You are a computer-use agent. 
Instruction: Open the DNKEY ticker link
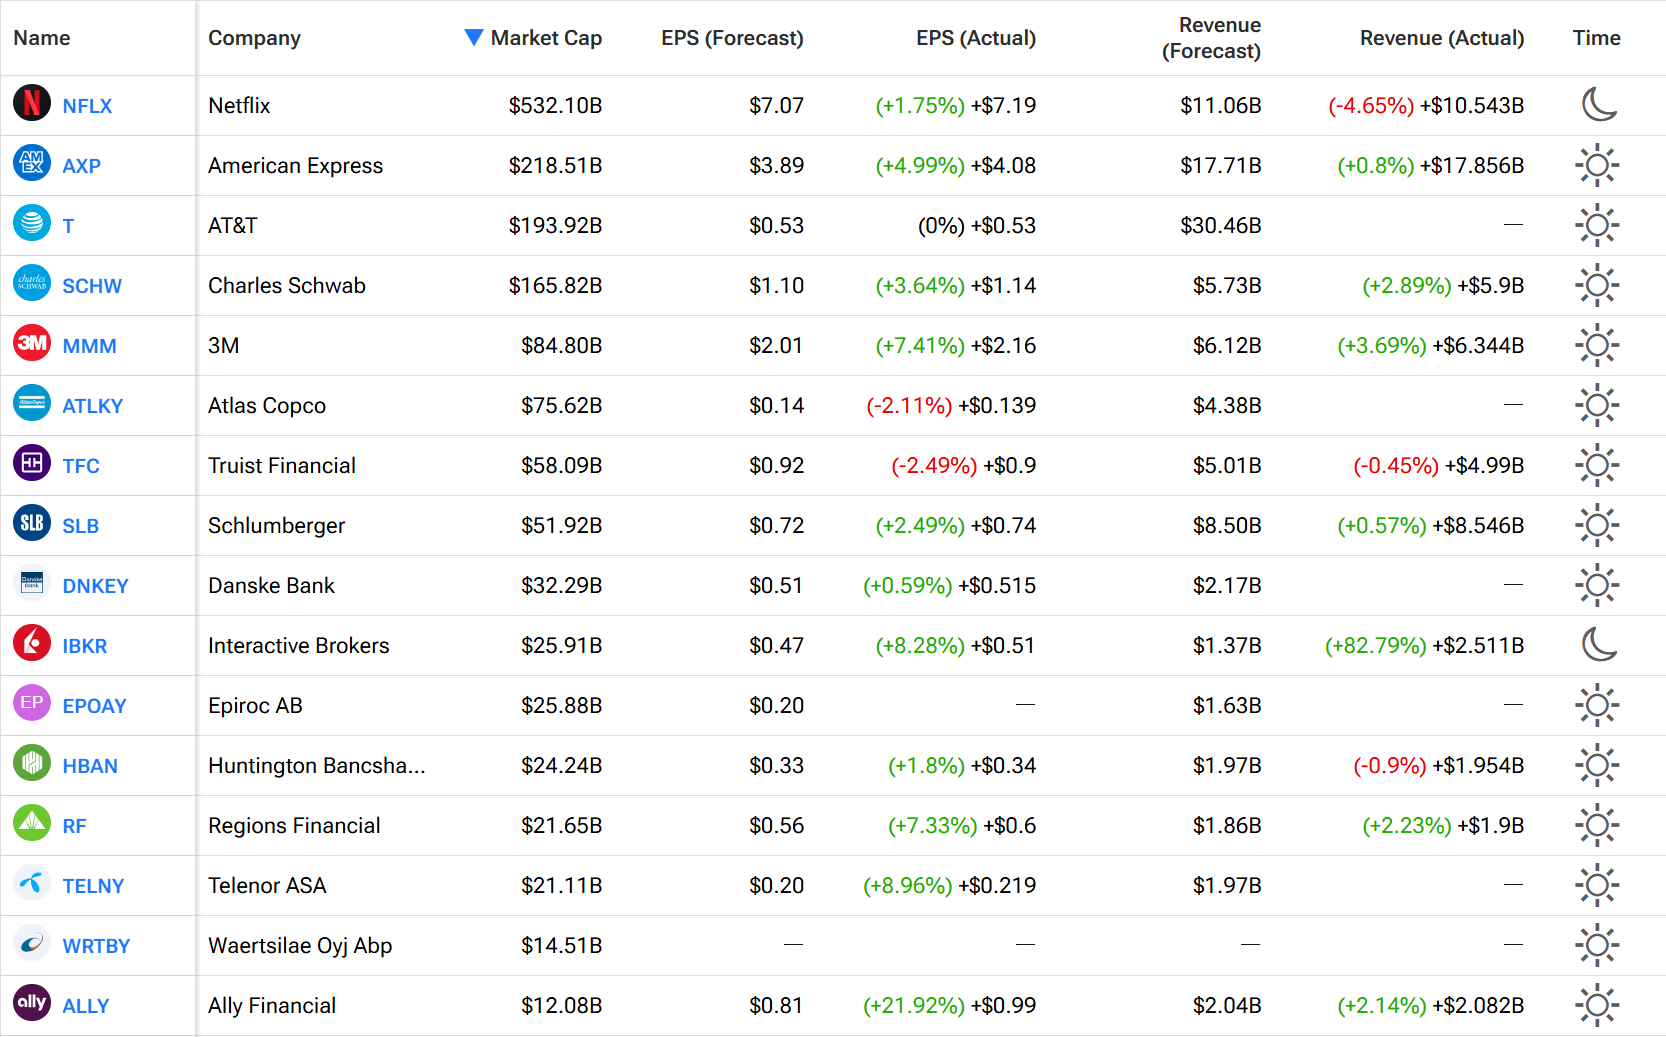(95, 586)
